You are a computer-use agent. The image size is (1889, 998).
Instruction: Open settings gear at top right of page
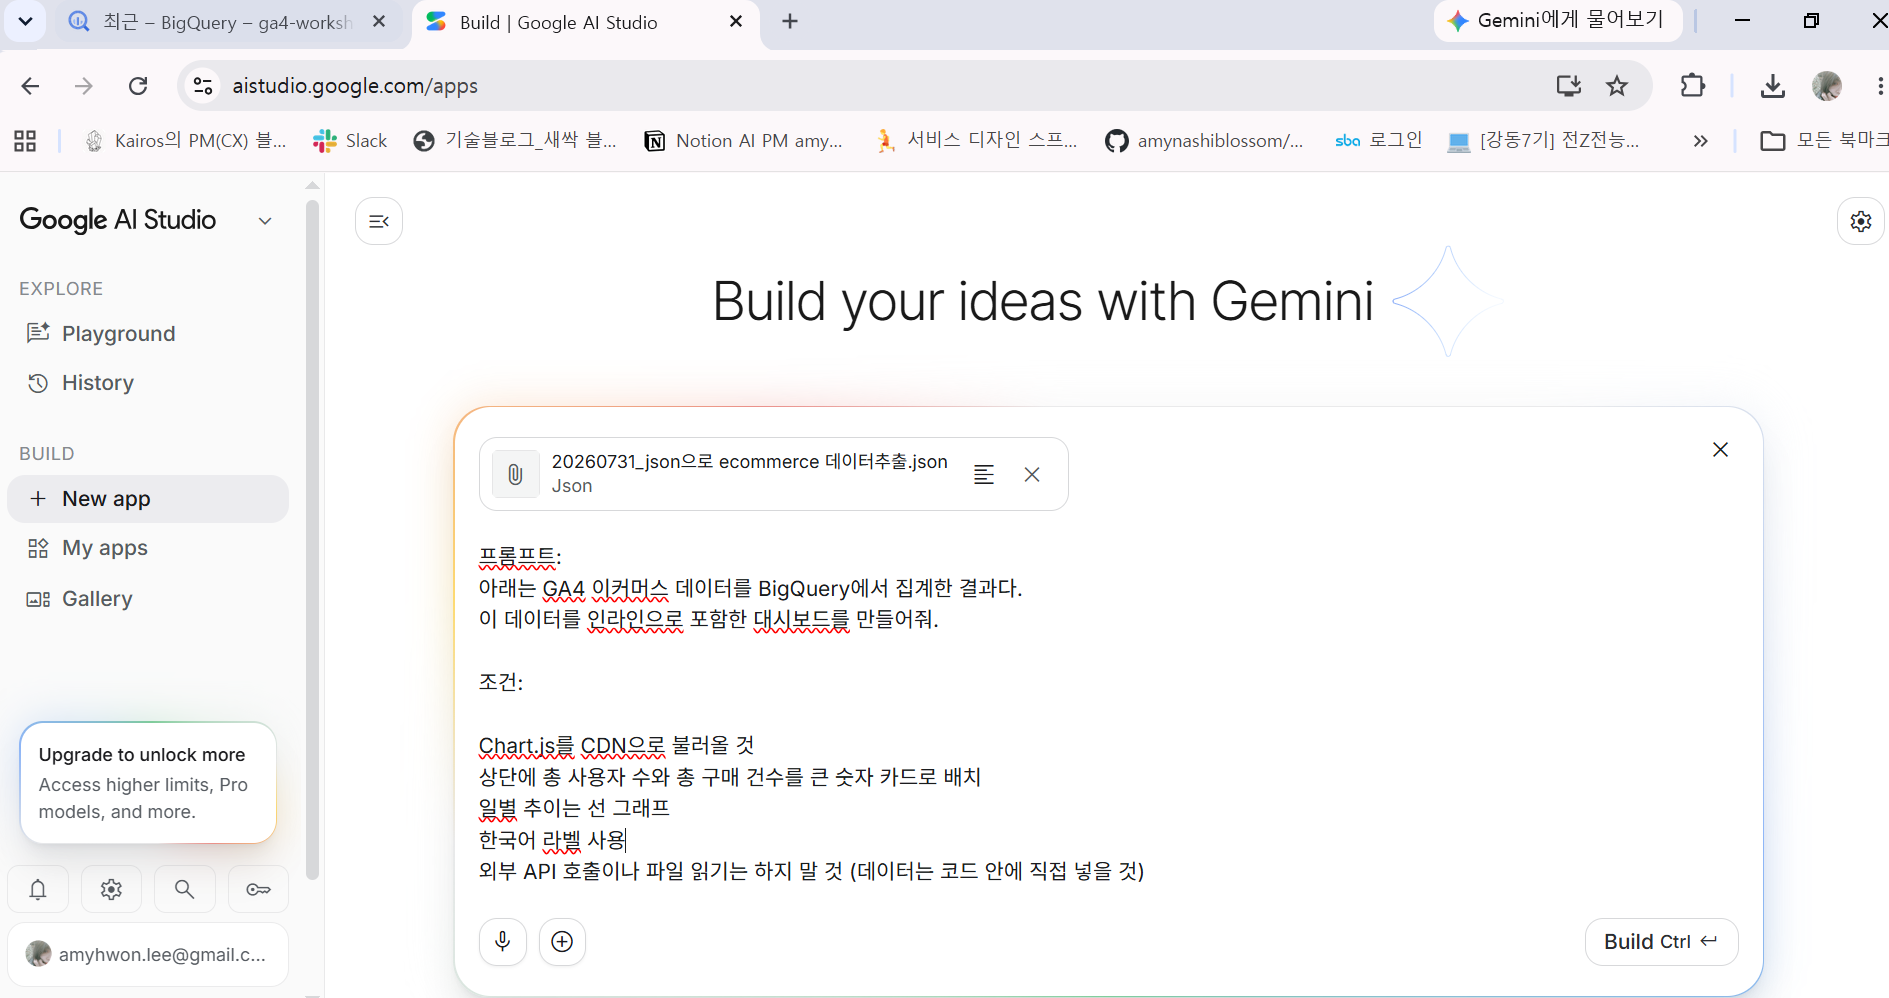click(1860, 221)
